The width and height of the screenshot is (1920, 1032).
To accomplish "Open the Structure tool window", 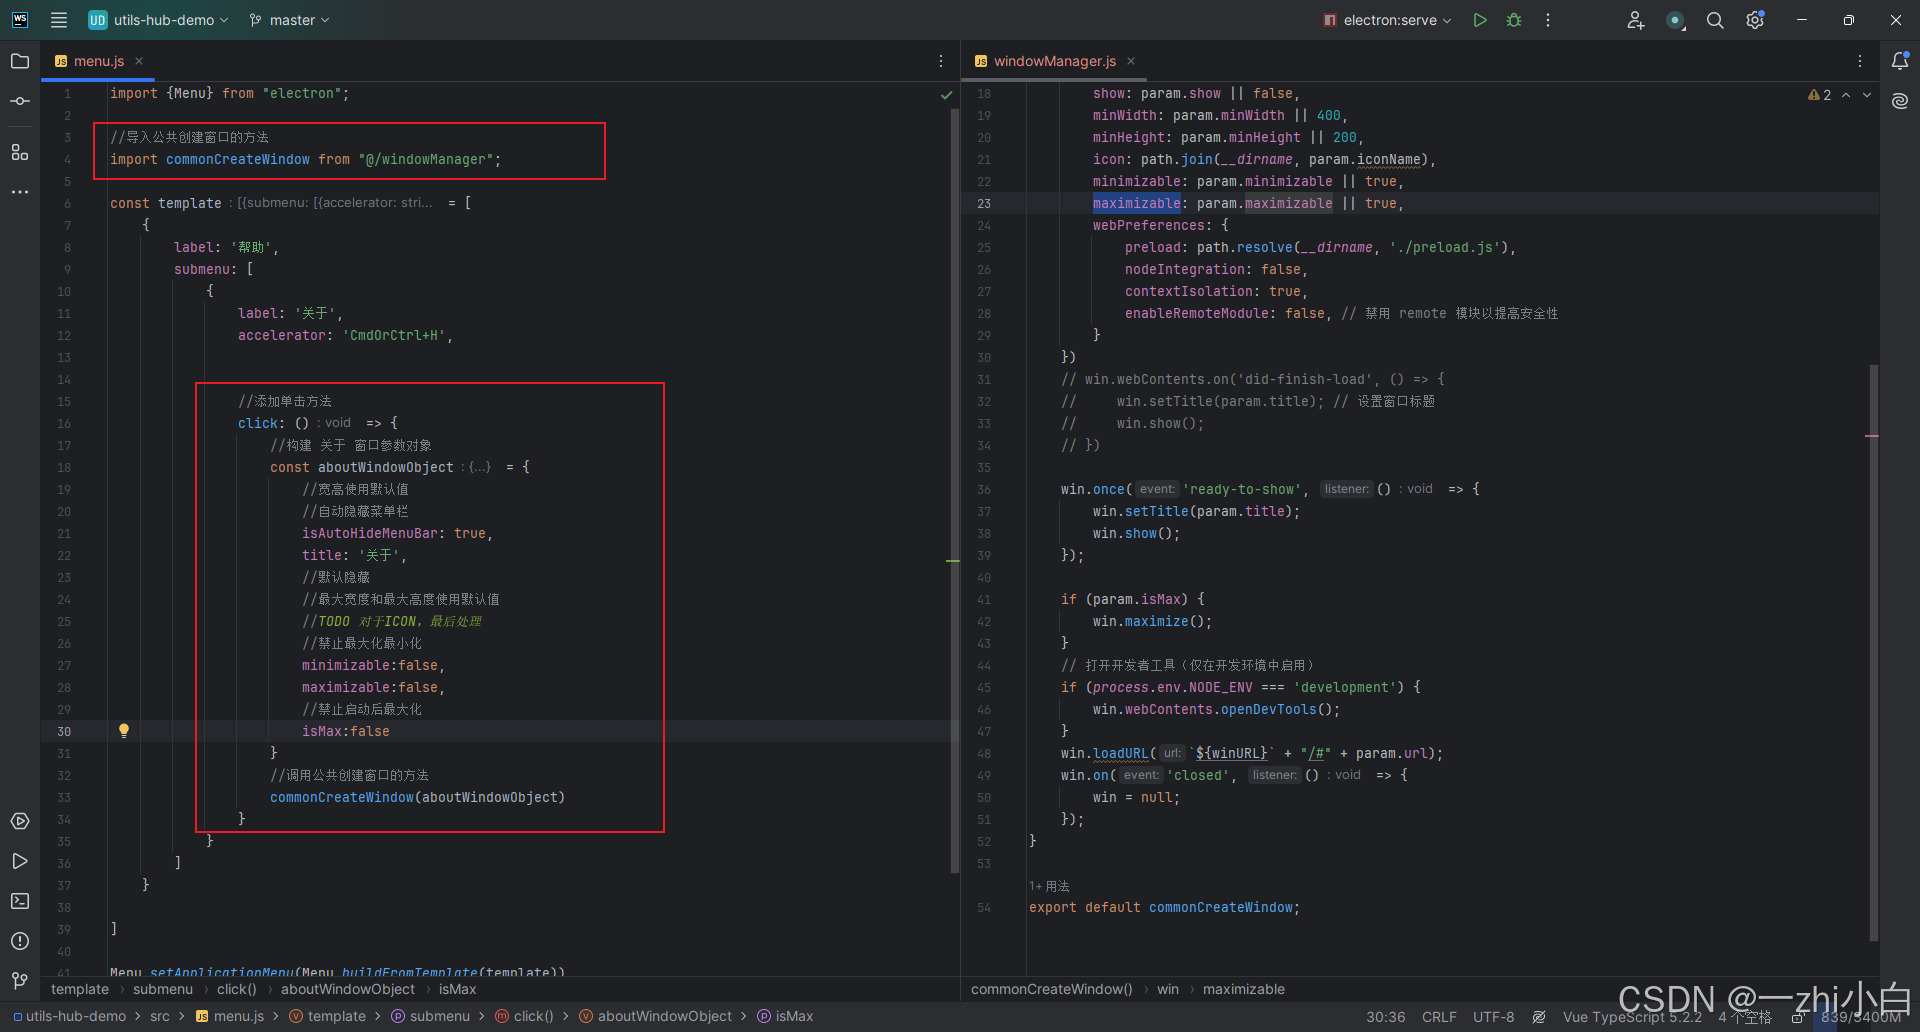I will [x=20, y=152].
